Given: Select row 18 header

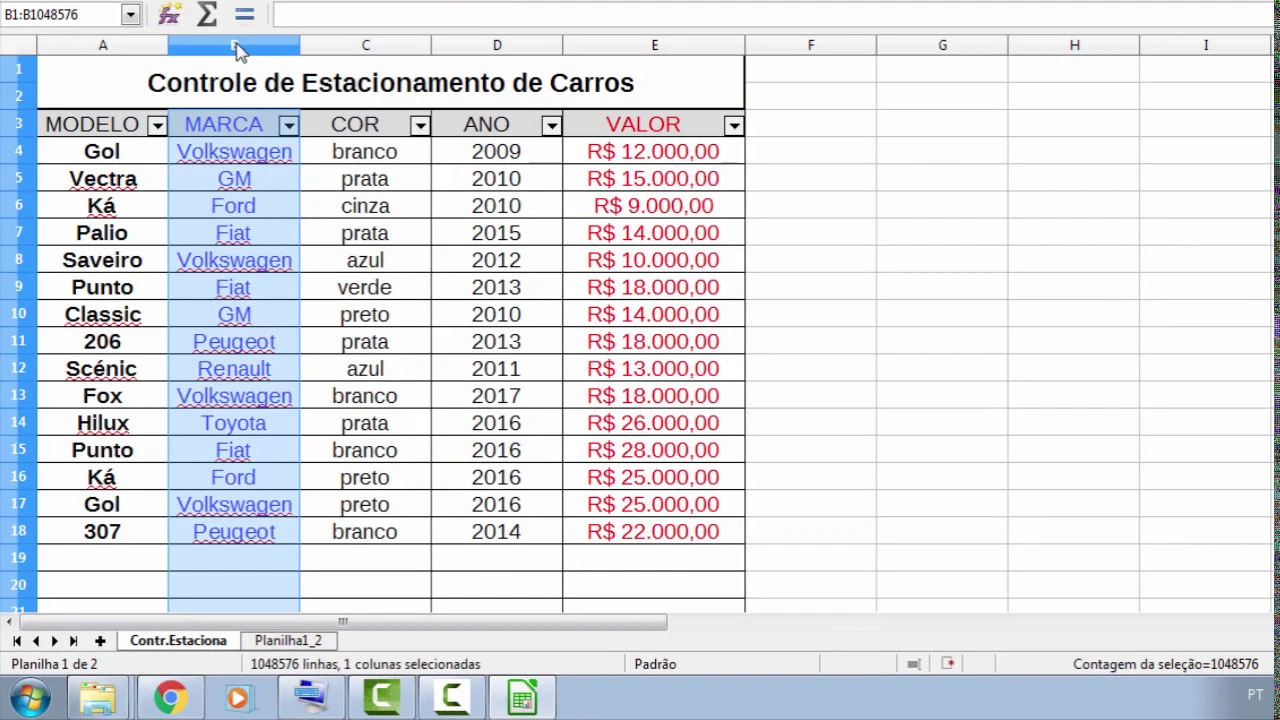Looking at the screenshot, I should pos(18,531).
